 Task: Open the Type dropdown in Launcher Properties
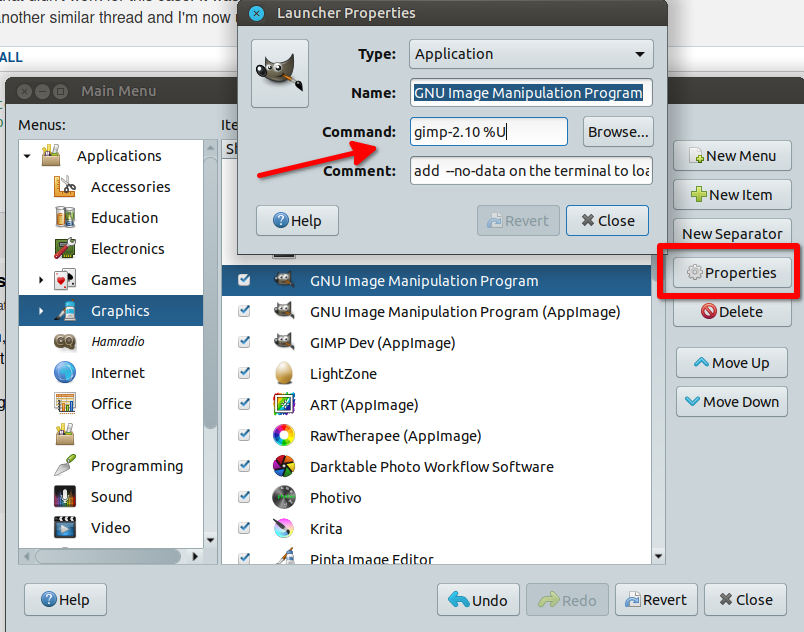point(531,54)
